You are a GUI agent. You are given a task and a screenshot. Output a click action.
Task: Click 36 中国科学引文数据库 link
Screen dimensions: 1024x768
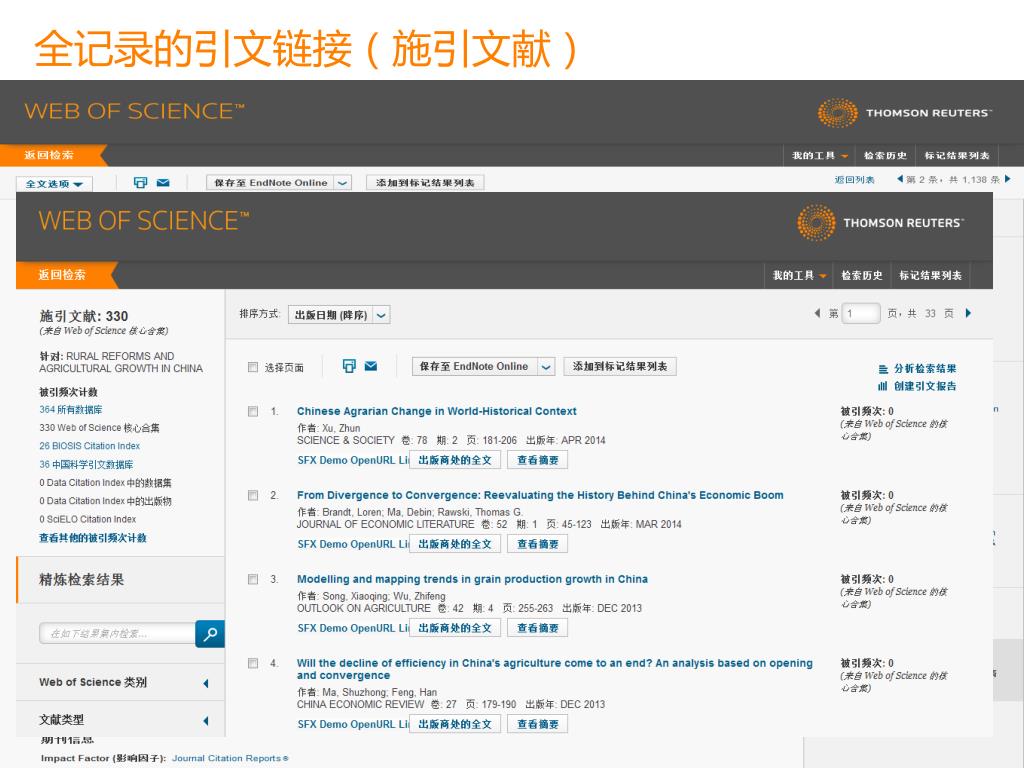tap(86, 465)
